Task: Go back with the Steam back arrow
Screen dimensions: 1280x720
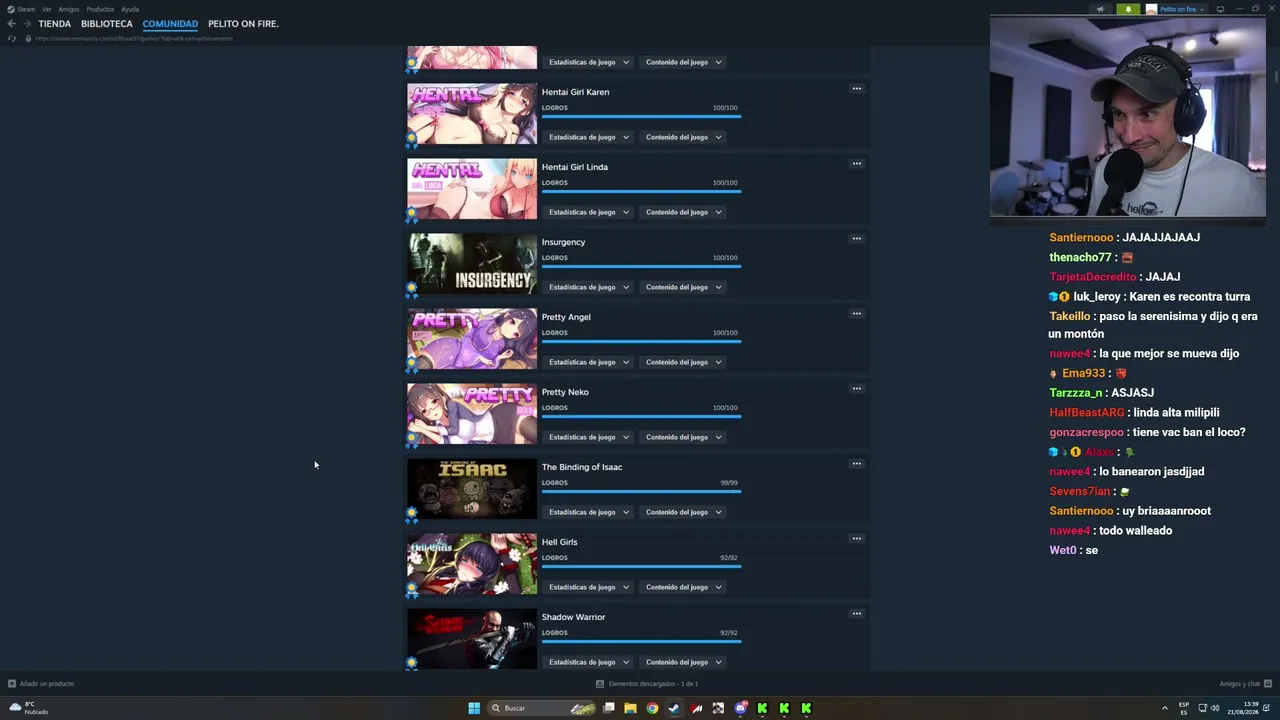Action: pos(11,24)
